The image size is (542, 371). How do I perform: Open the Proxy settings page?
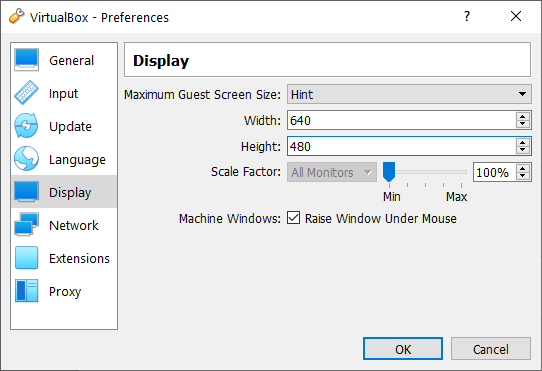click(64, 291)
